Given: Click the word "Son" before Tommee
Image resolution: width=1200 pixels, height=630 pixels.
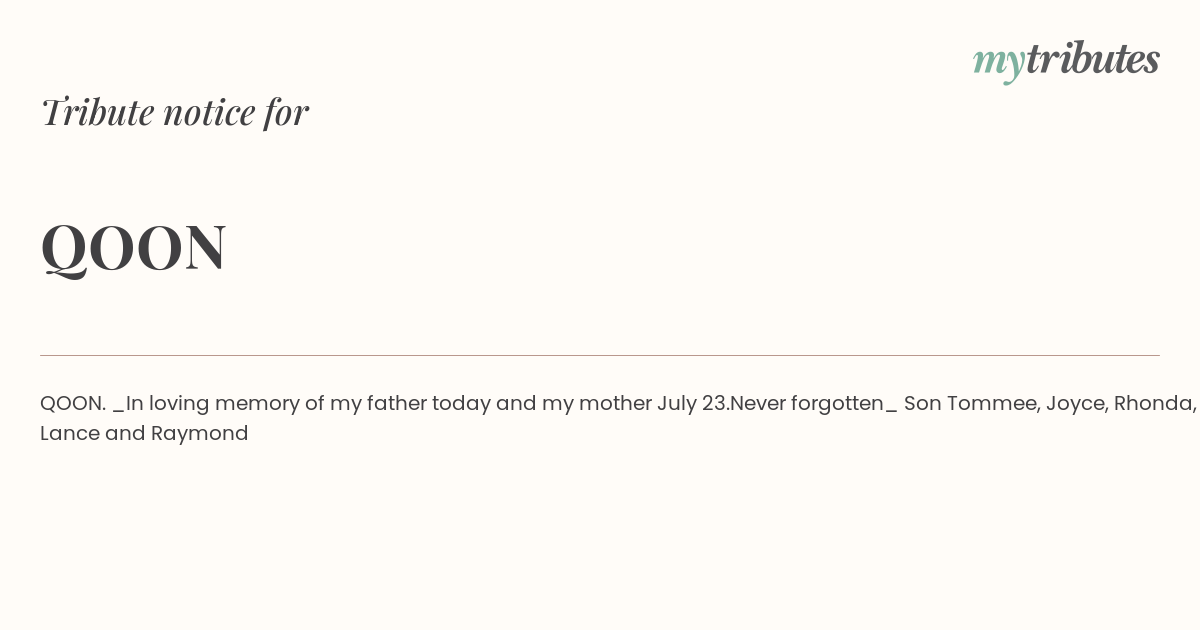Looking at the screenshot, I should point(922,404).
